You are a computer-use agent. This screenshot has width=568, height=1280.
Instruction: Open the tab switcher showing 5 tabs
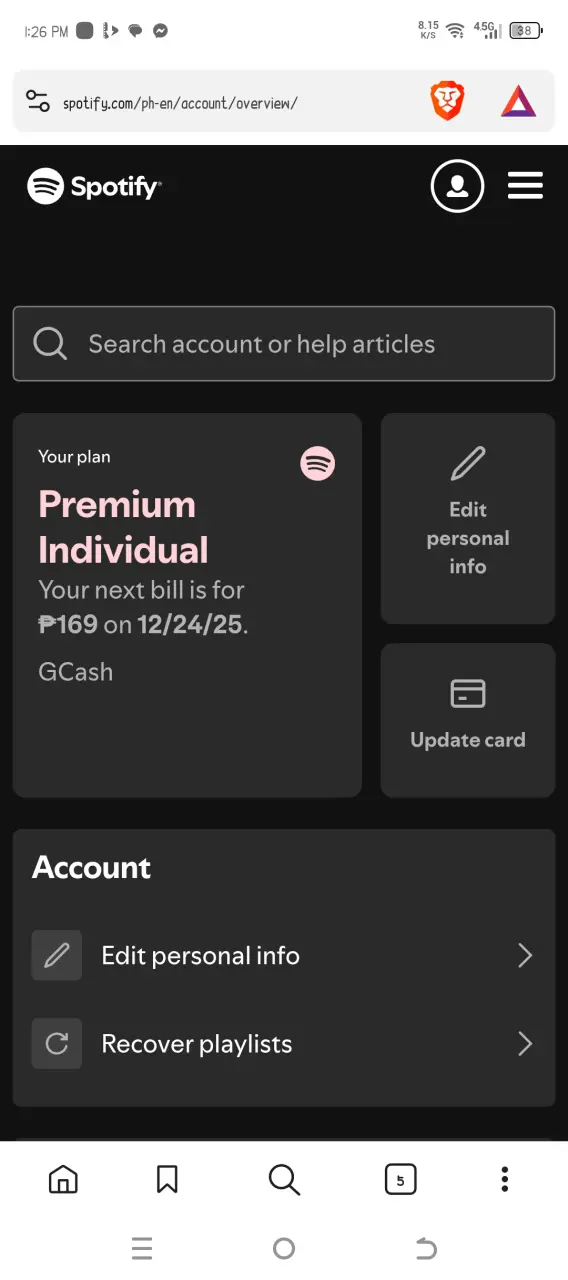(x=400, y=1180)
